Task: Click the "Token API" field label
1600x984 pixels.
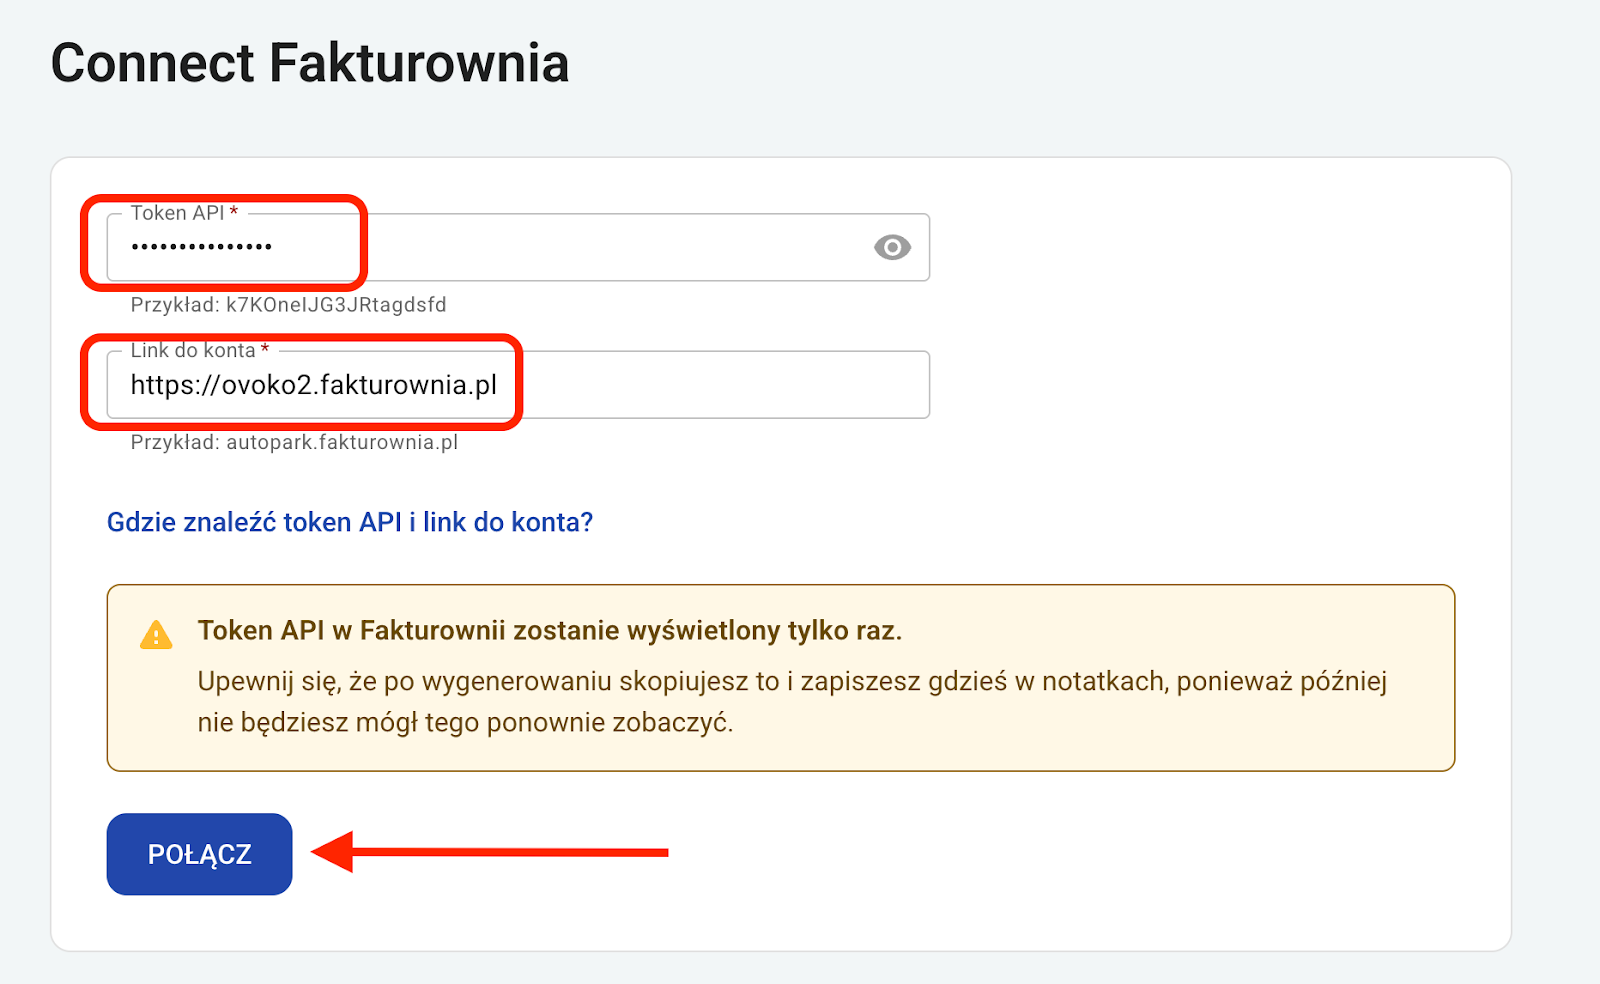Action: coord(177,213)
